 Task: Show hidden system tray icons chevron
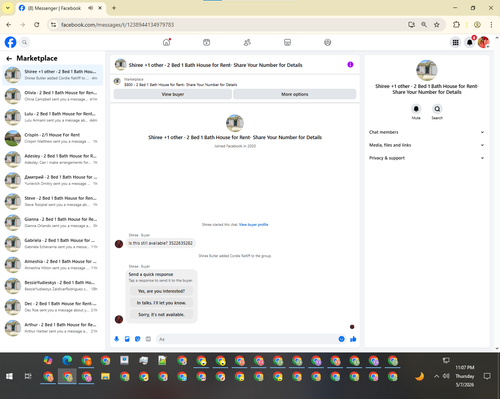[x=436, y=376]
